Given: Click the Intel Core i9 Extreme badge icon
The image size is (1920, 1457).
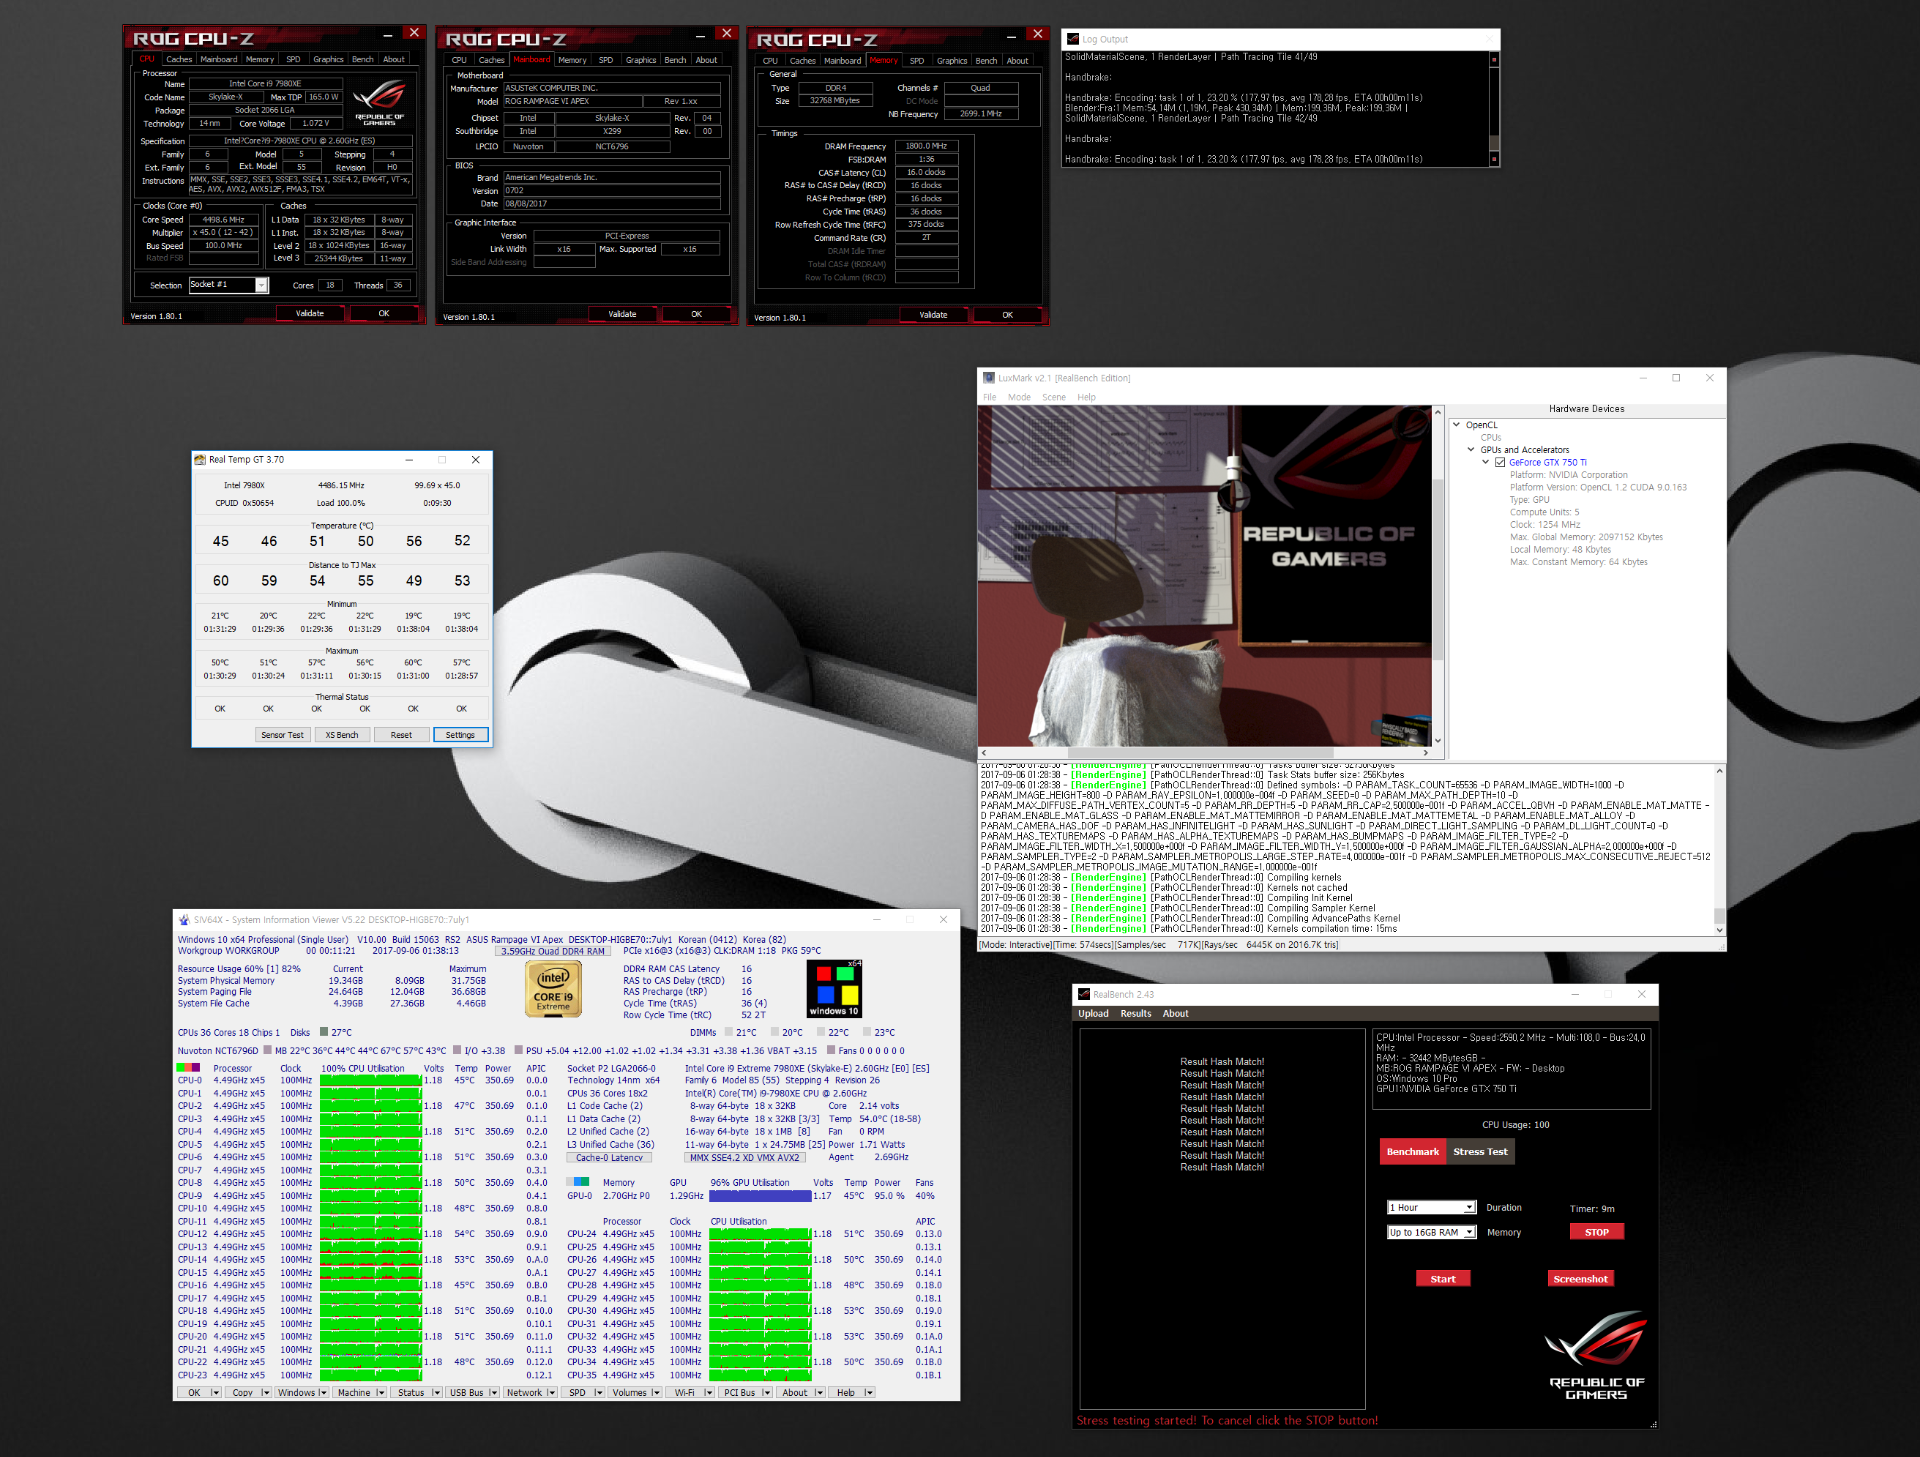Looking at the screenshot, I should pyautogui.click(x=553, y=990).
